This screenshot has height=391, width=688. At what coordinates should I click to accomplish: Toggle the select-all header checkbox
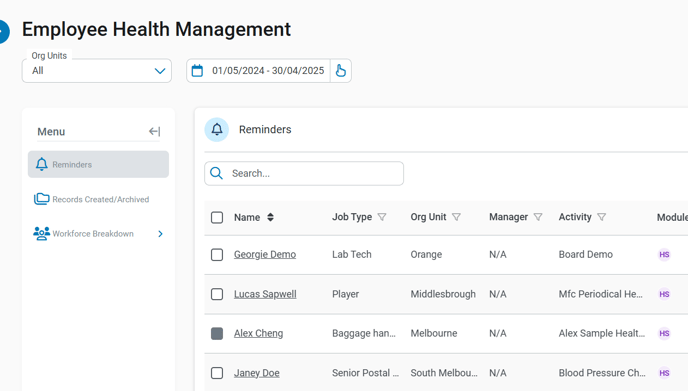(x=217, y=217)
